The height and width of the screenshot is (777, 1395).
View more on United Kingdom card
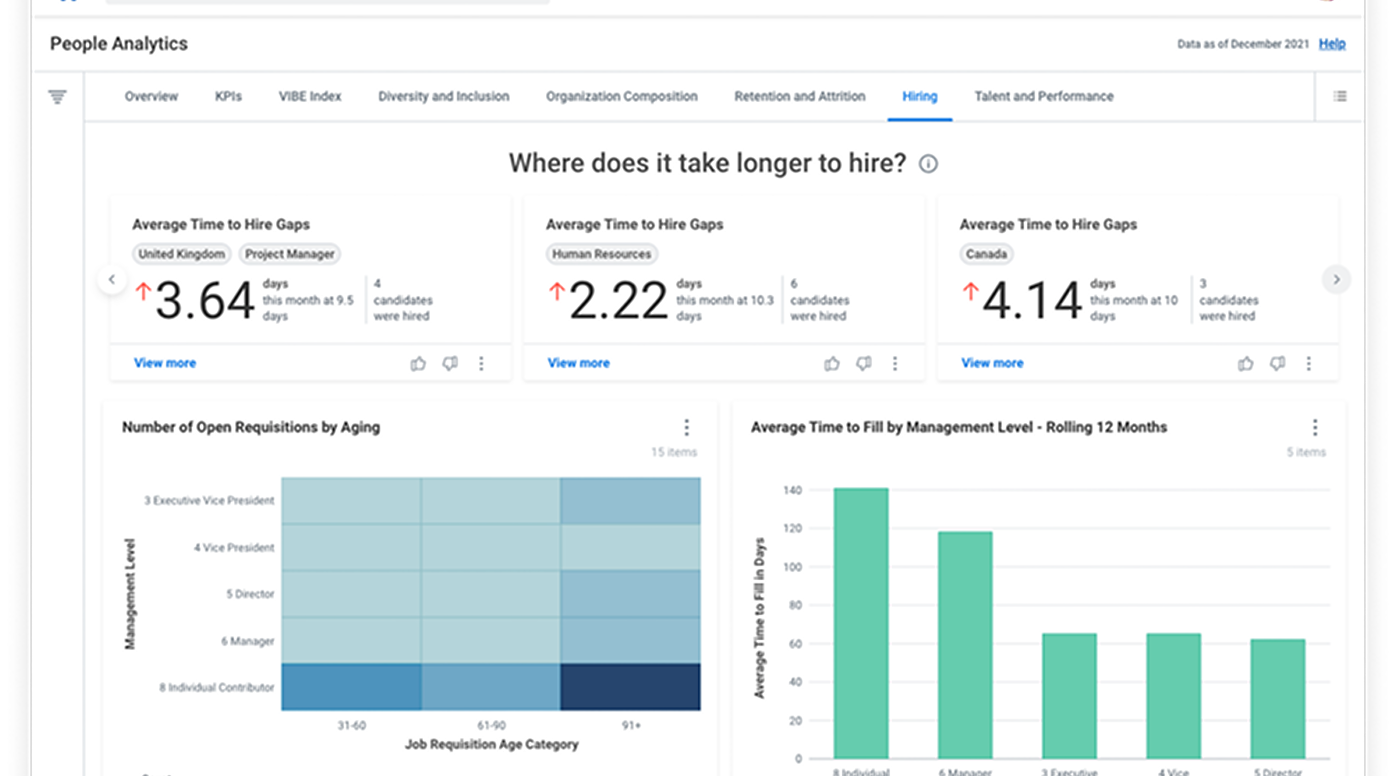tap(165, 363)
